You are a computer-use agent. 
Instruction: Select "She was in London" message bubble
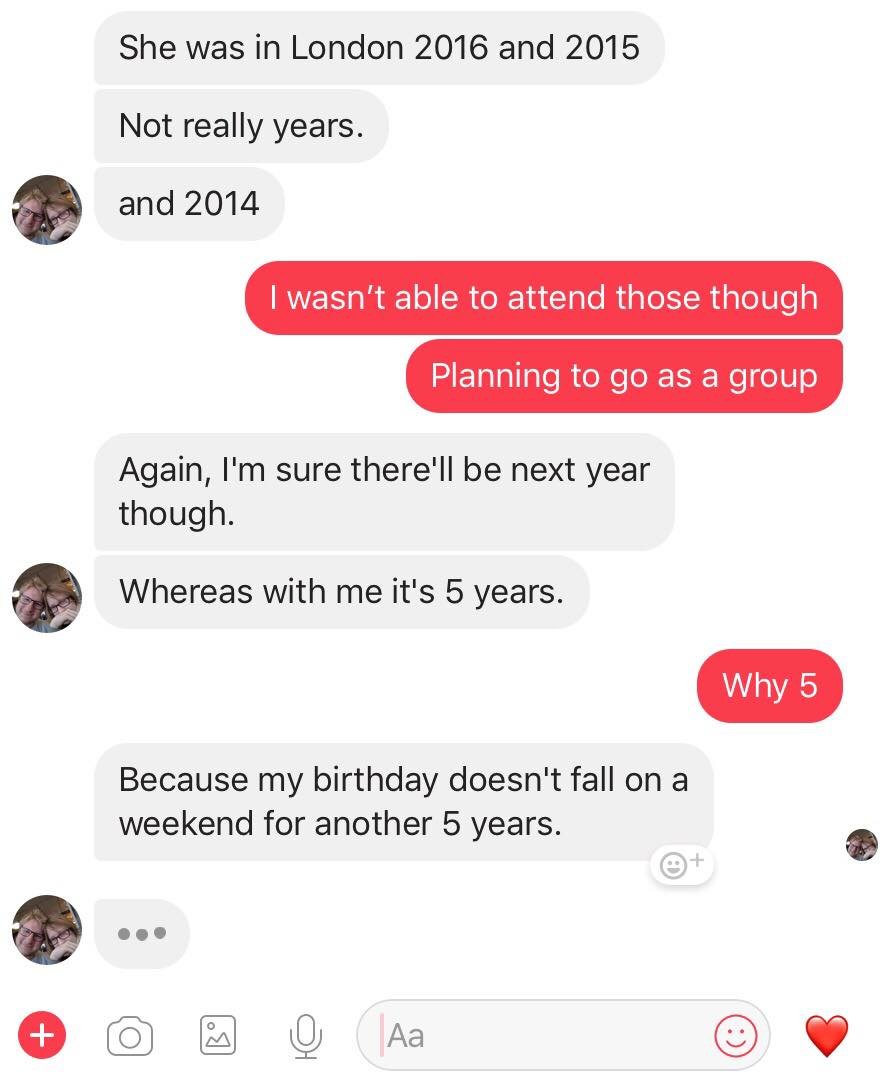tap(378, 48)
